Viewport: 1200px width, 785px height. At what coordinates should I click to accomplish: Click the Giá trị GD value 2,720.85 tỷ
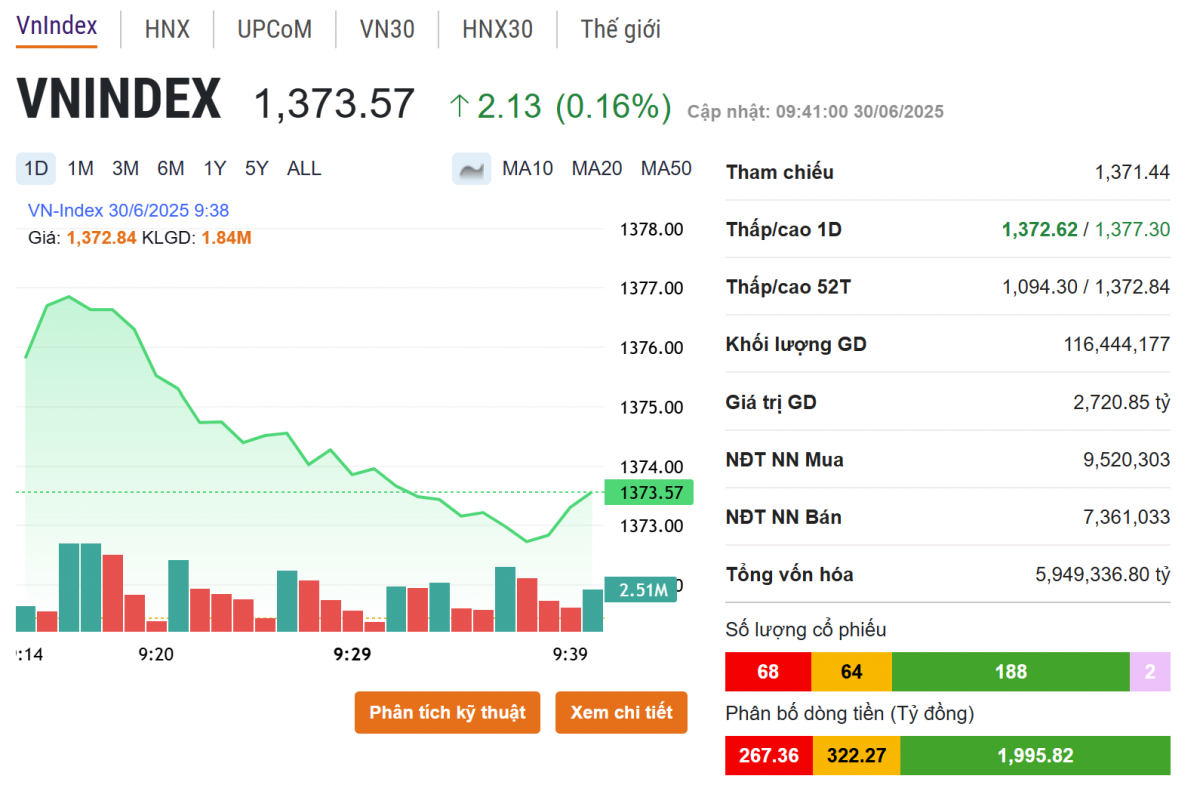1121,402
